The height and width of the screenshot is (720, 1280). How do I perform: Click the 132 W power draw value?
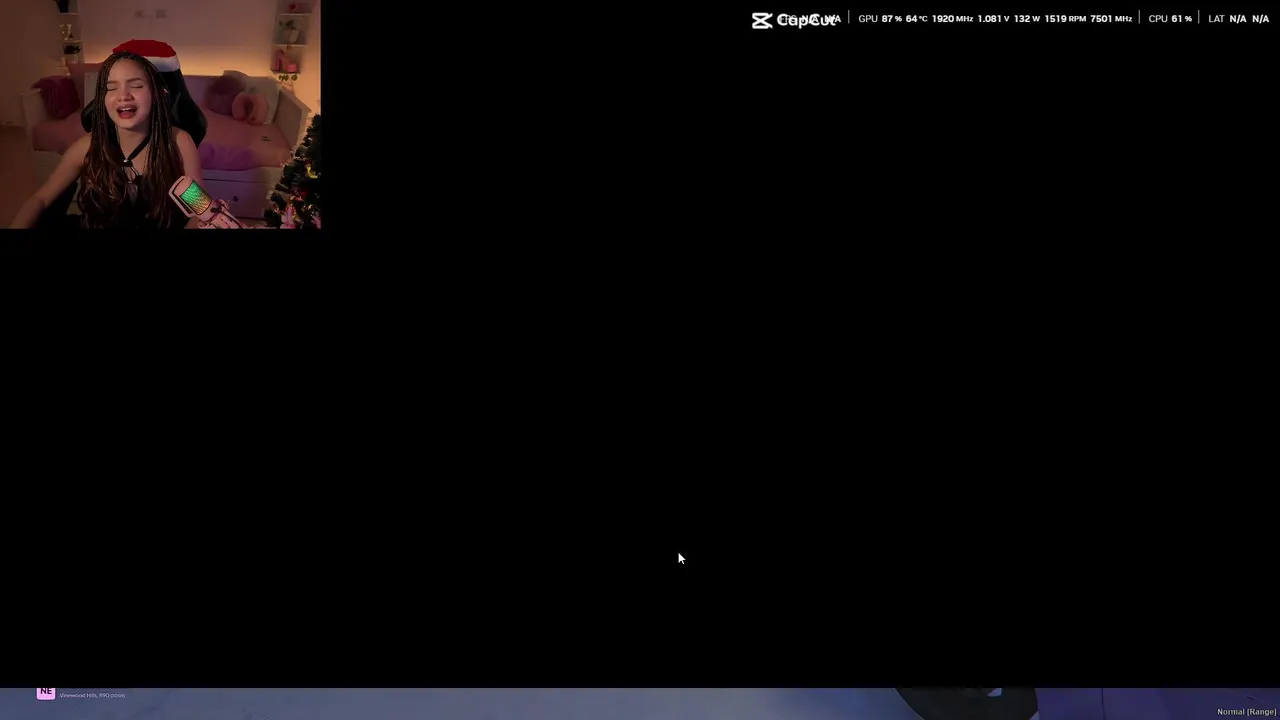tap(1027, 19)
